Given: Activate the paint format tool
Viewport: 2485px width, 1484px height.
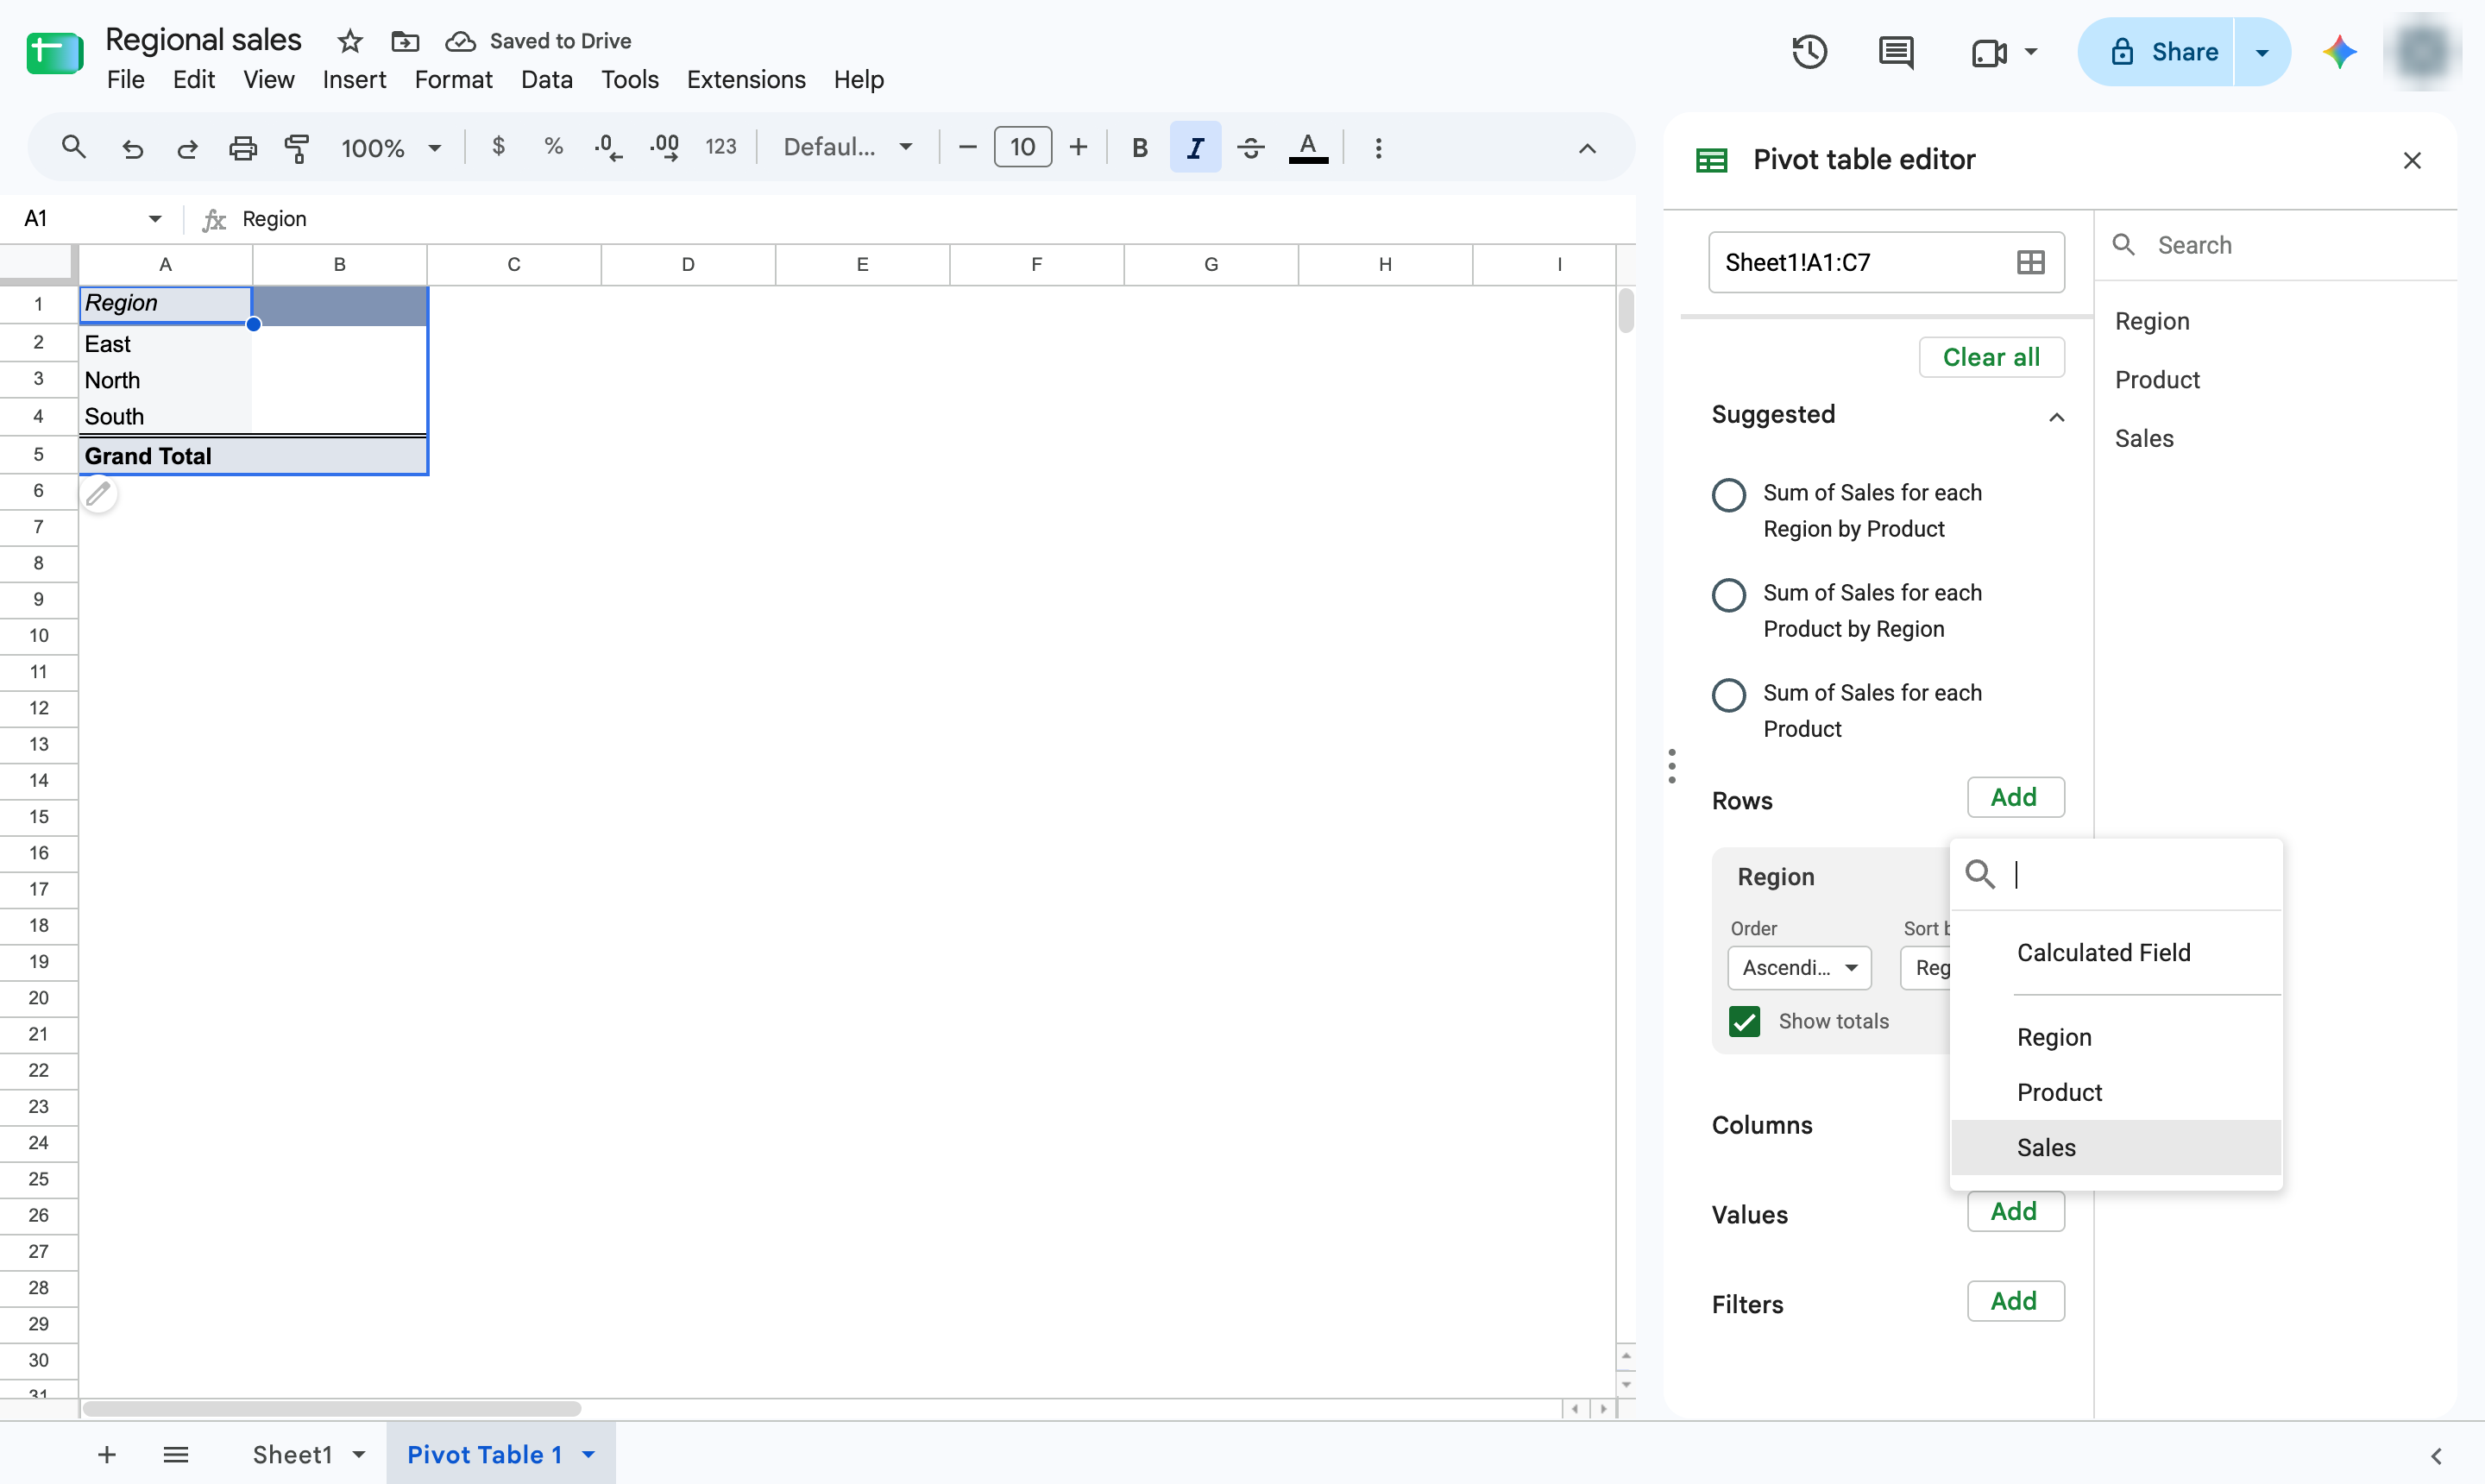Looking at the screenshot, I should tap(297, 148).
